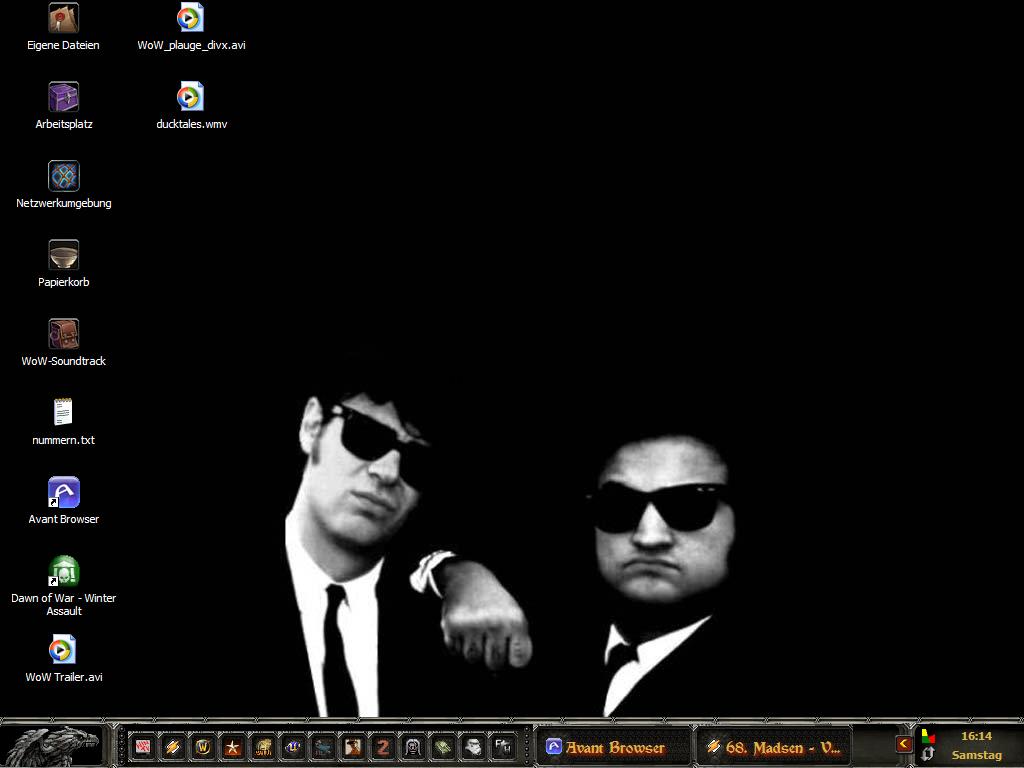This screenshot has width=1024, height=768.
Task: Select the Arbeitsplatz chest icon
Action: click(x=63, y=97)
